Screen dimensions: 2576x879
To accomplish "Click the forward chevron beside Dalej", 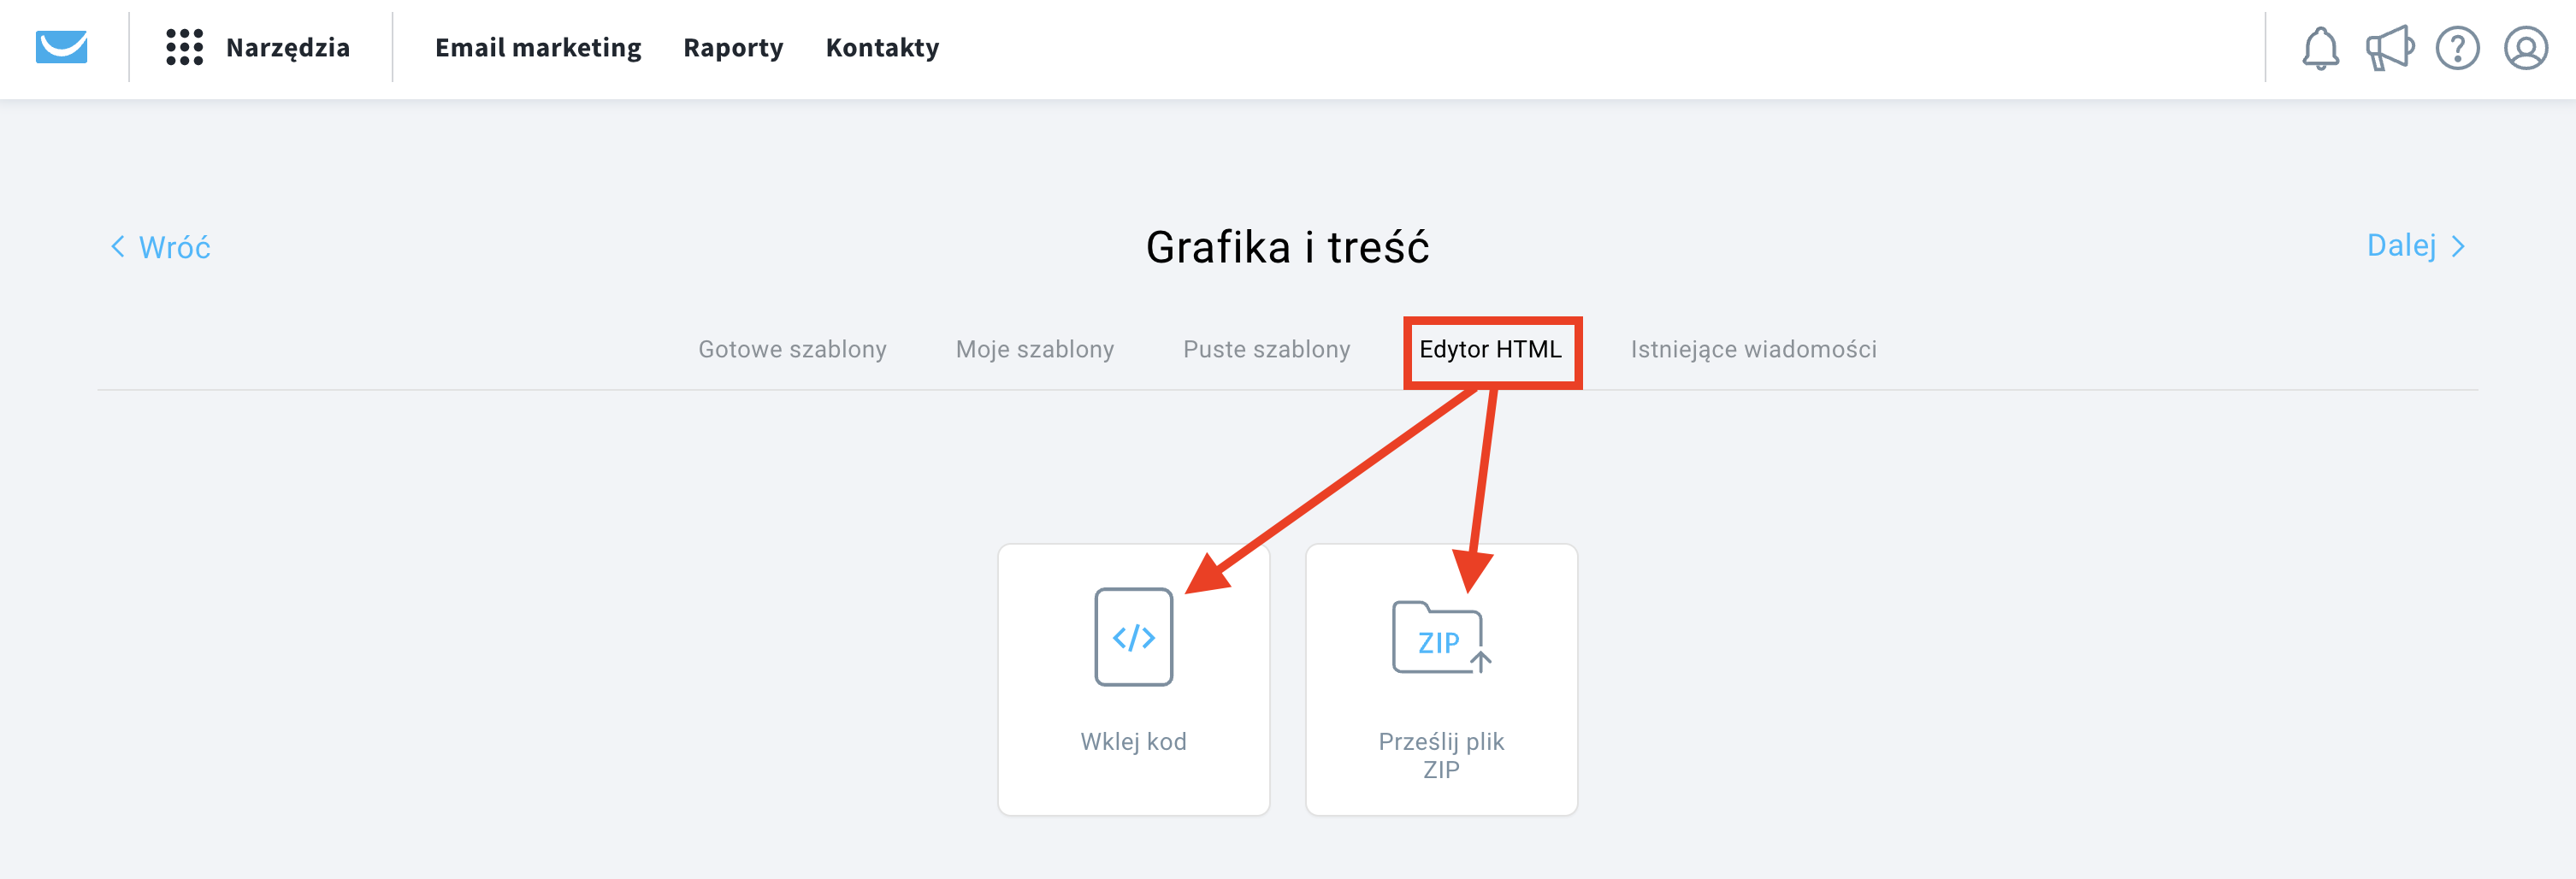I will (2458, 246).
